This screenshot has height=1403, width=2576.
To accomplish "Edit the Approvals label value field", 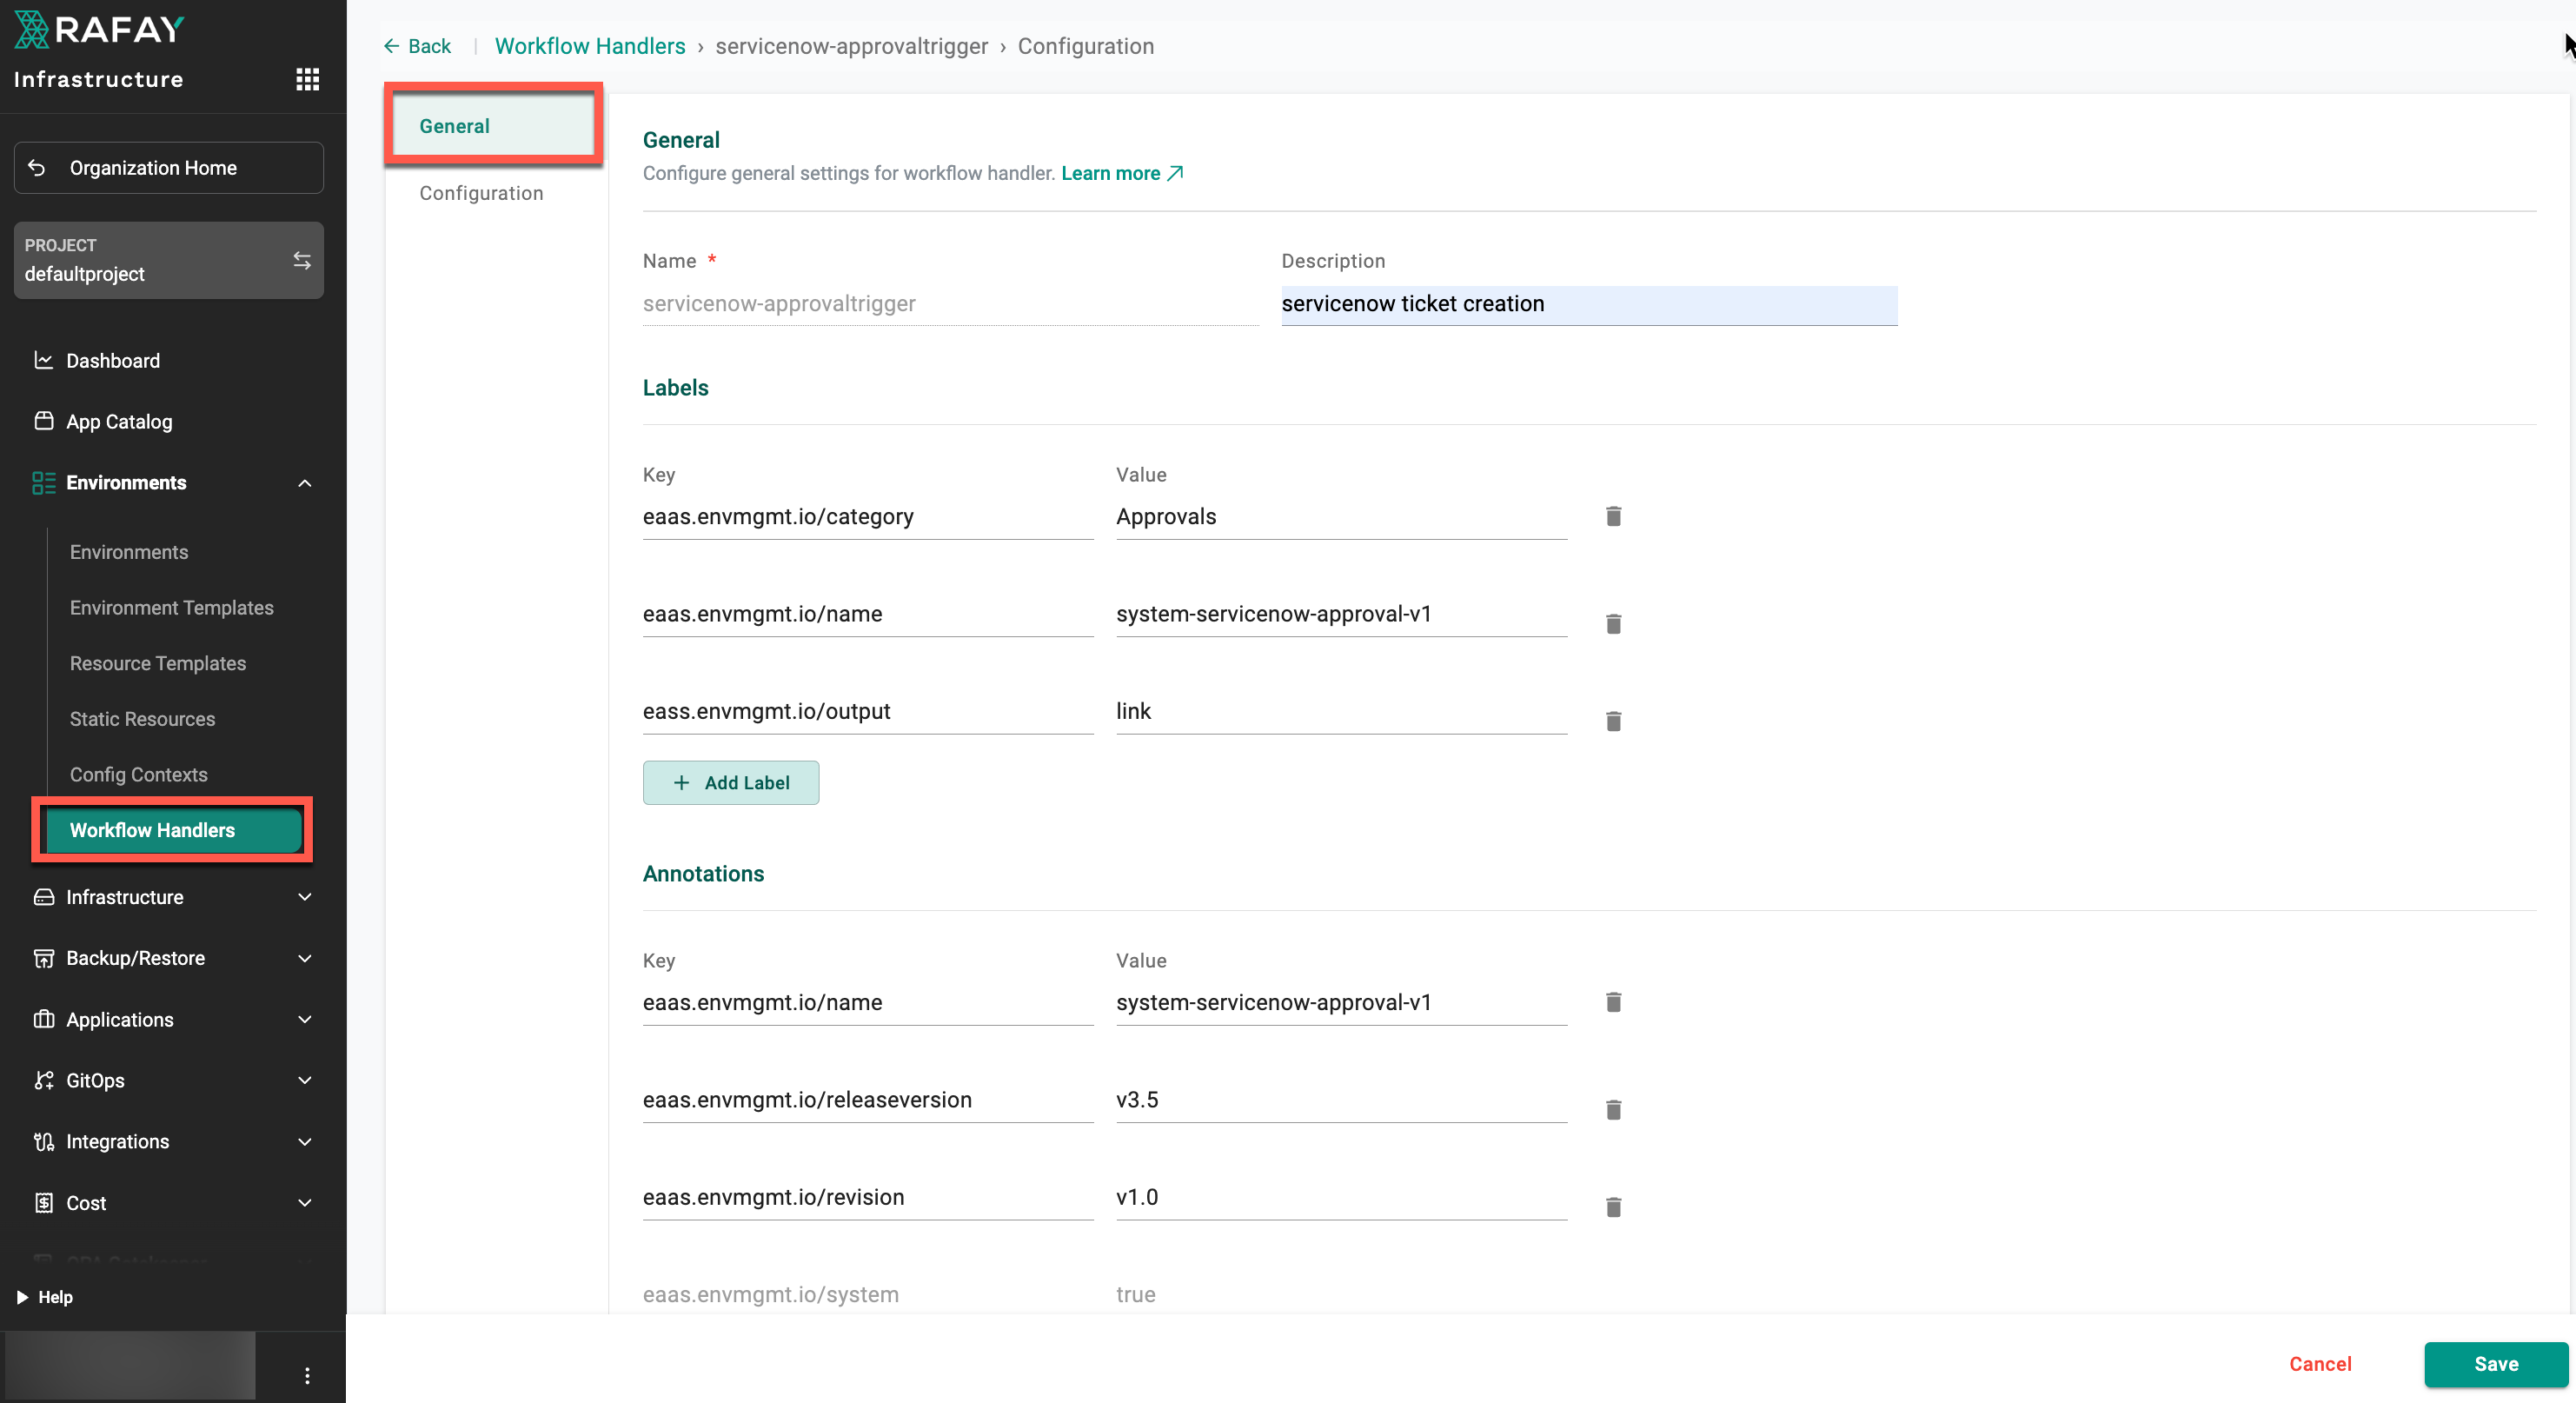I will click(1341, 517).
